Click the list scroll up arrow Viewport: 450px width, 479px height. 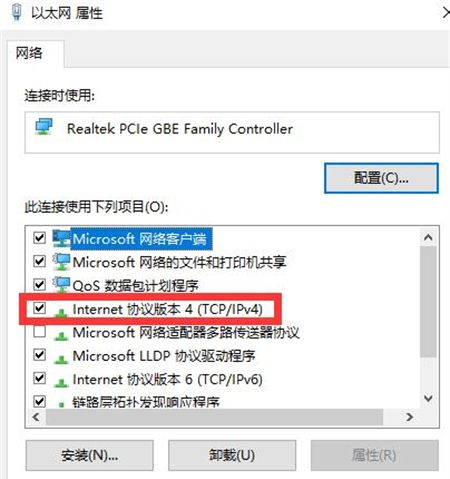[428, 238]
